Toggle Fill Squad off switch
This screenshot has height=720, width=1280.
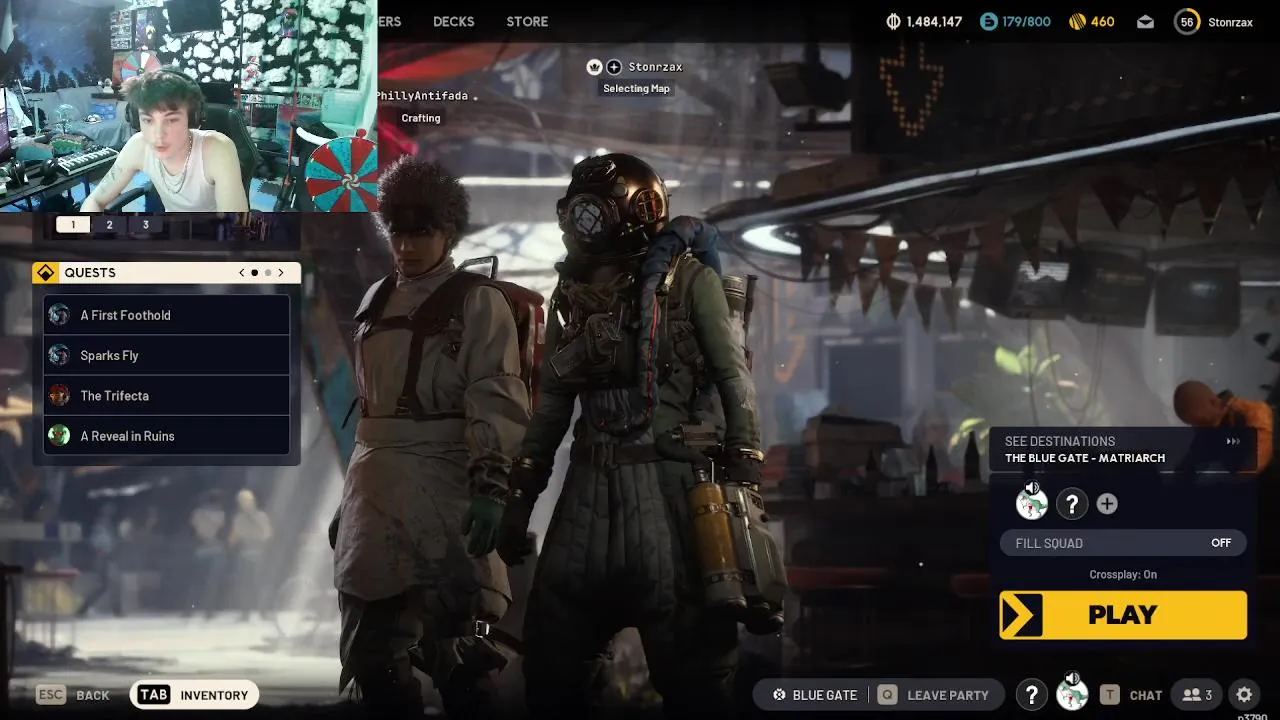pyautogui.click(x=1123, y=543)
